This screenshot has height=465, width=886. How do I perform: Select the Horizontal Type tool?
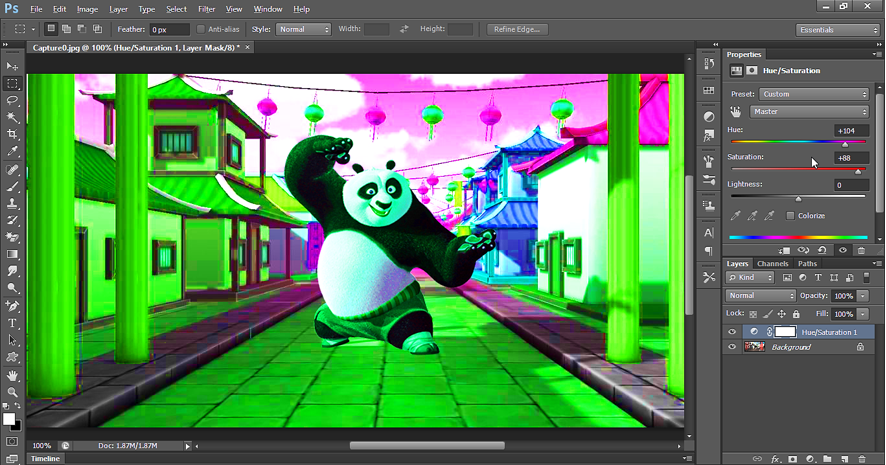(x=12, y=323)
